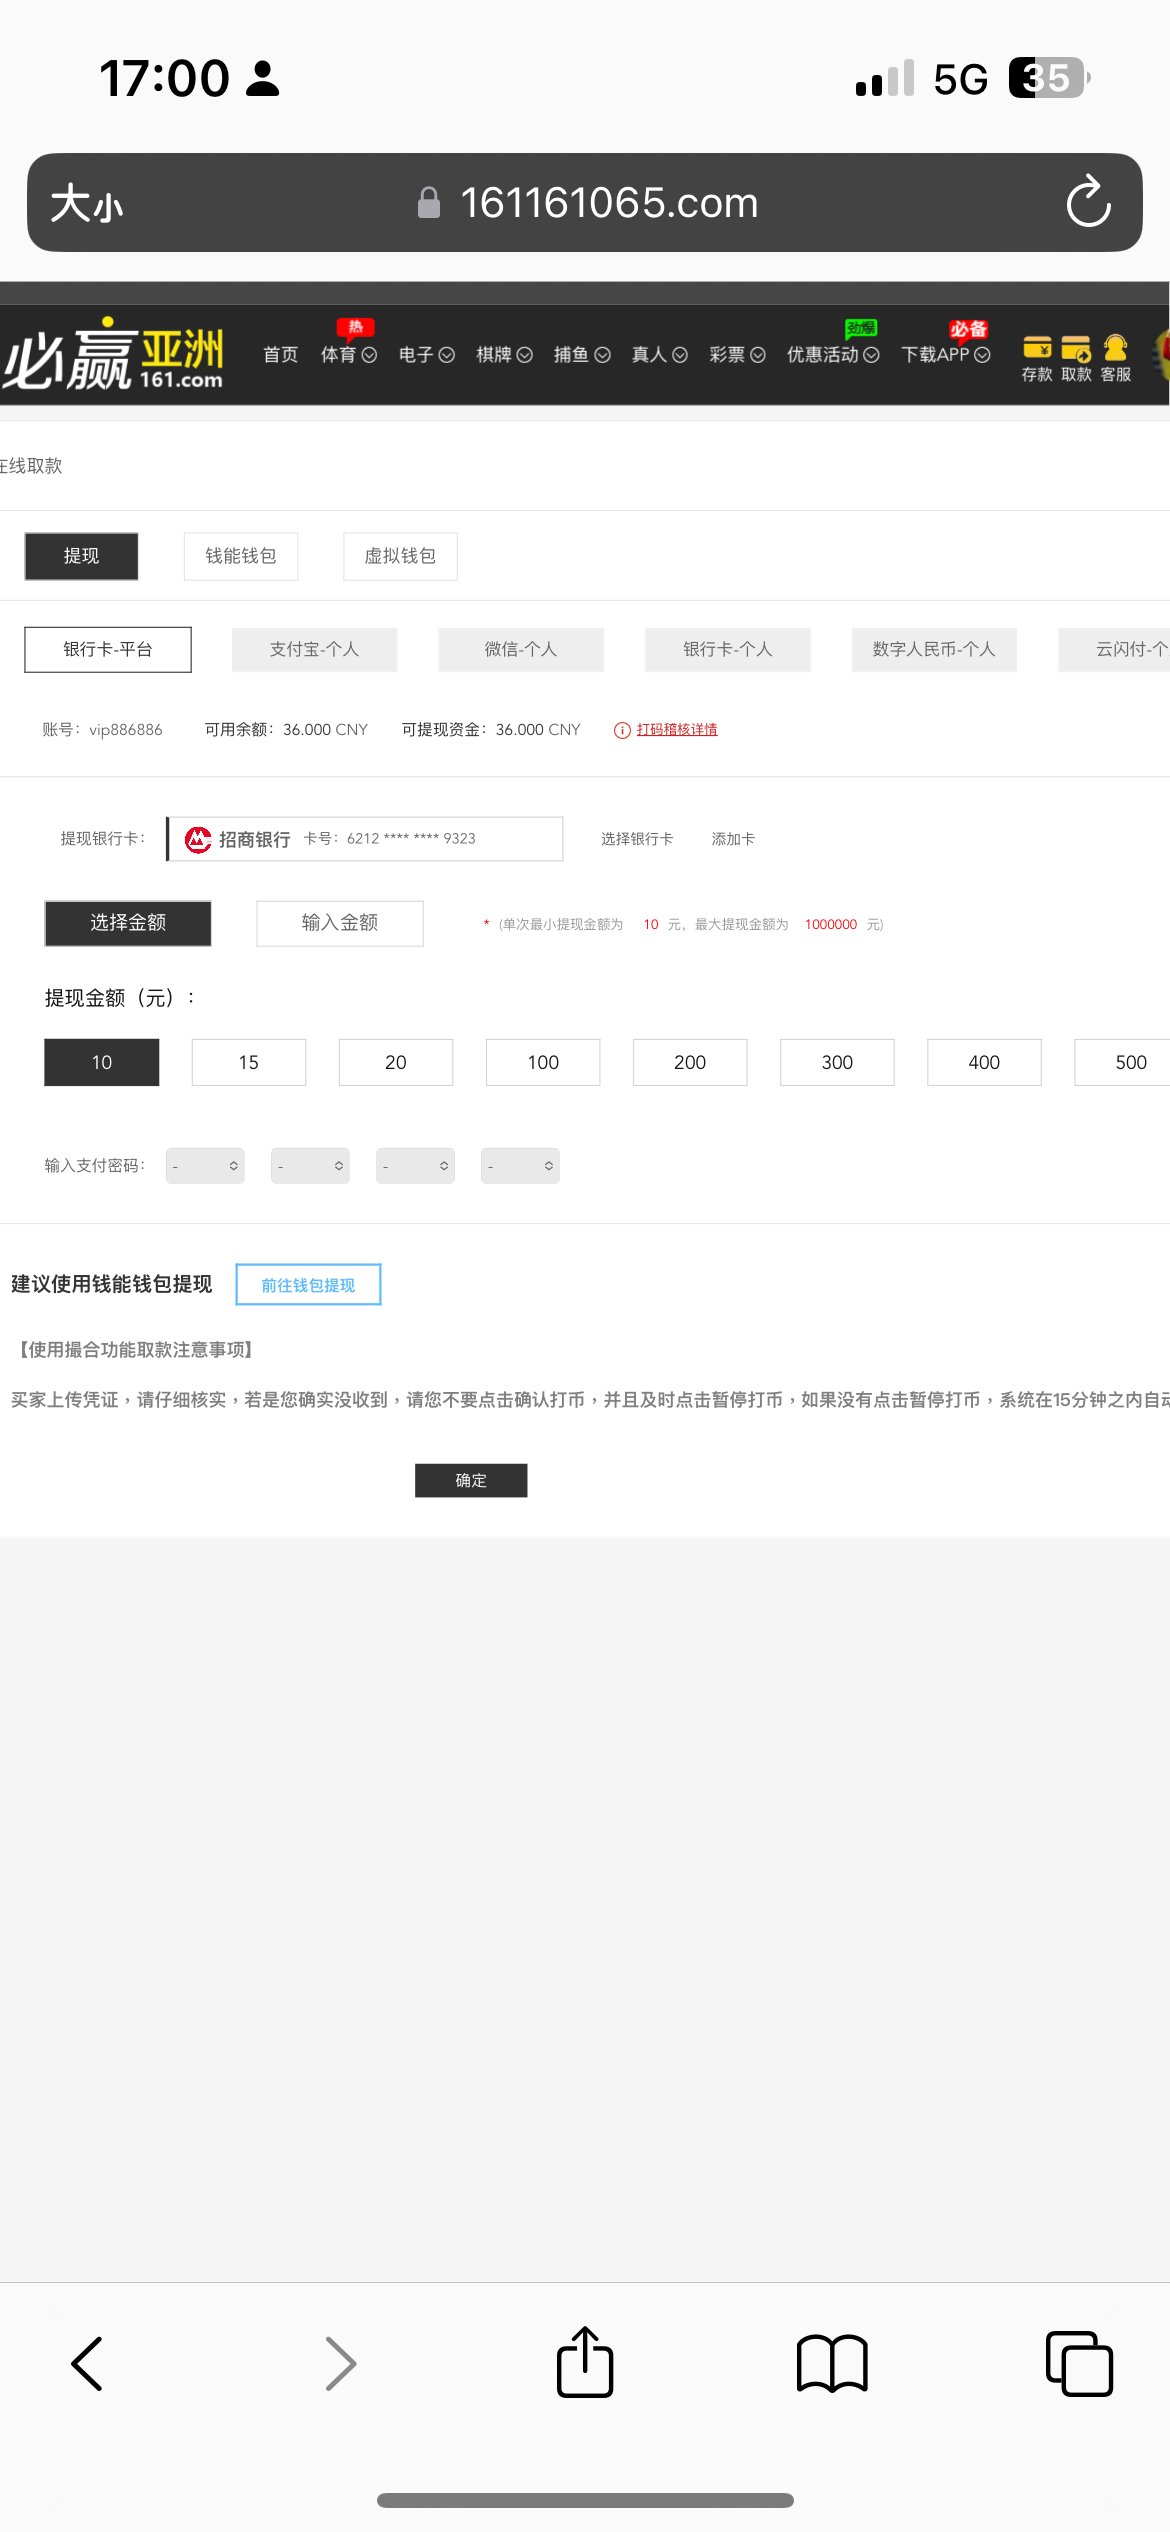Tap the 取款 withdrawal icon
1170x2532 pixels.
point(1076,358)
